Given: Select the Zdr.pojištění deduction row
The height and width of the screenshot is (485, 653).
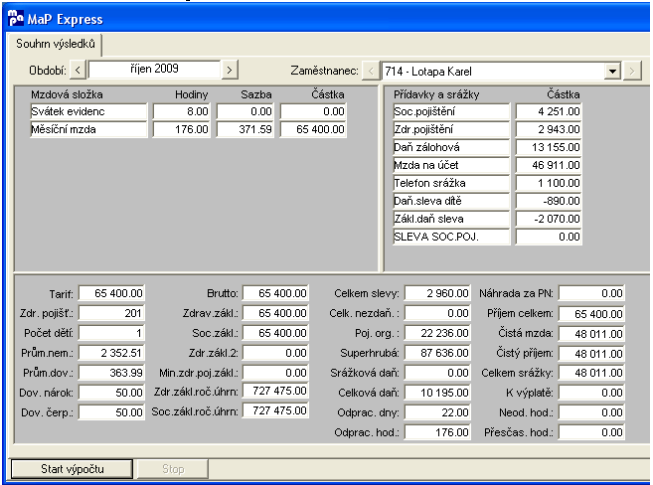Looking at the screenshot, I should click(451, 129).
